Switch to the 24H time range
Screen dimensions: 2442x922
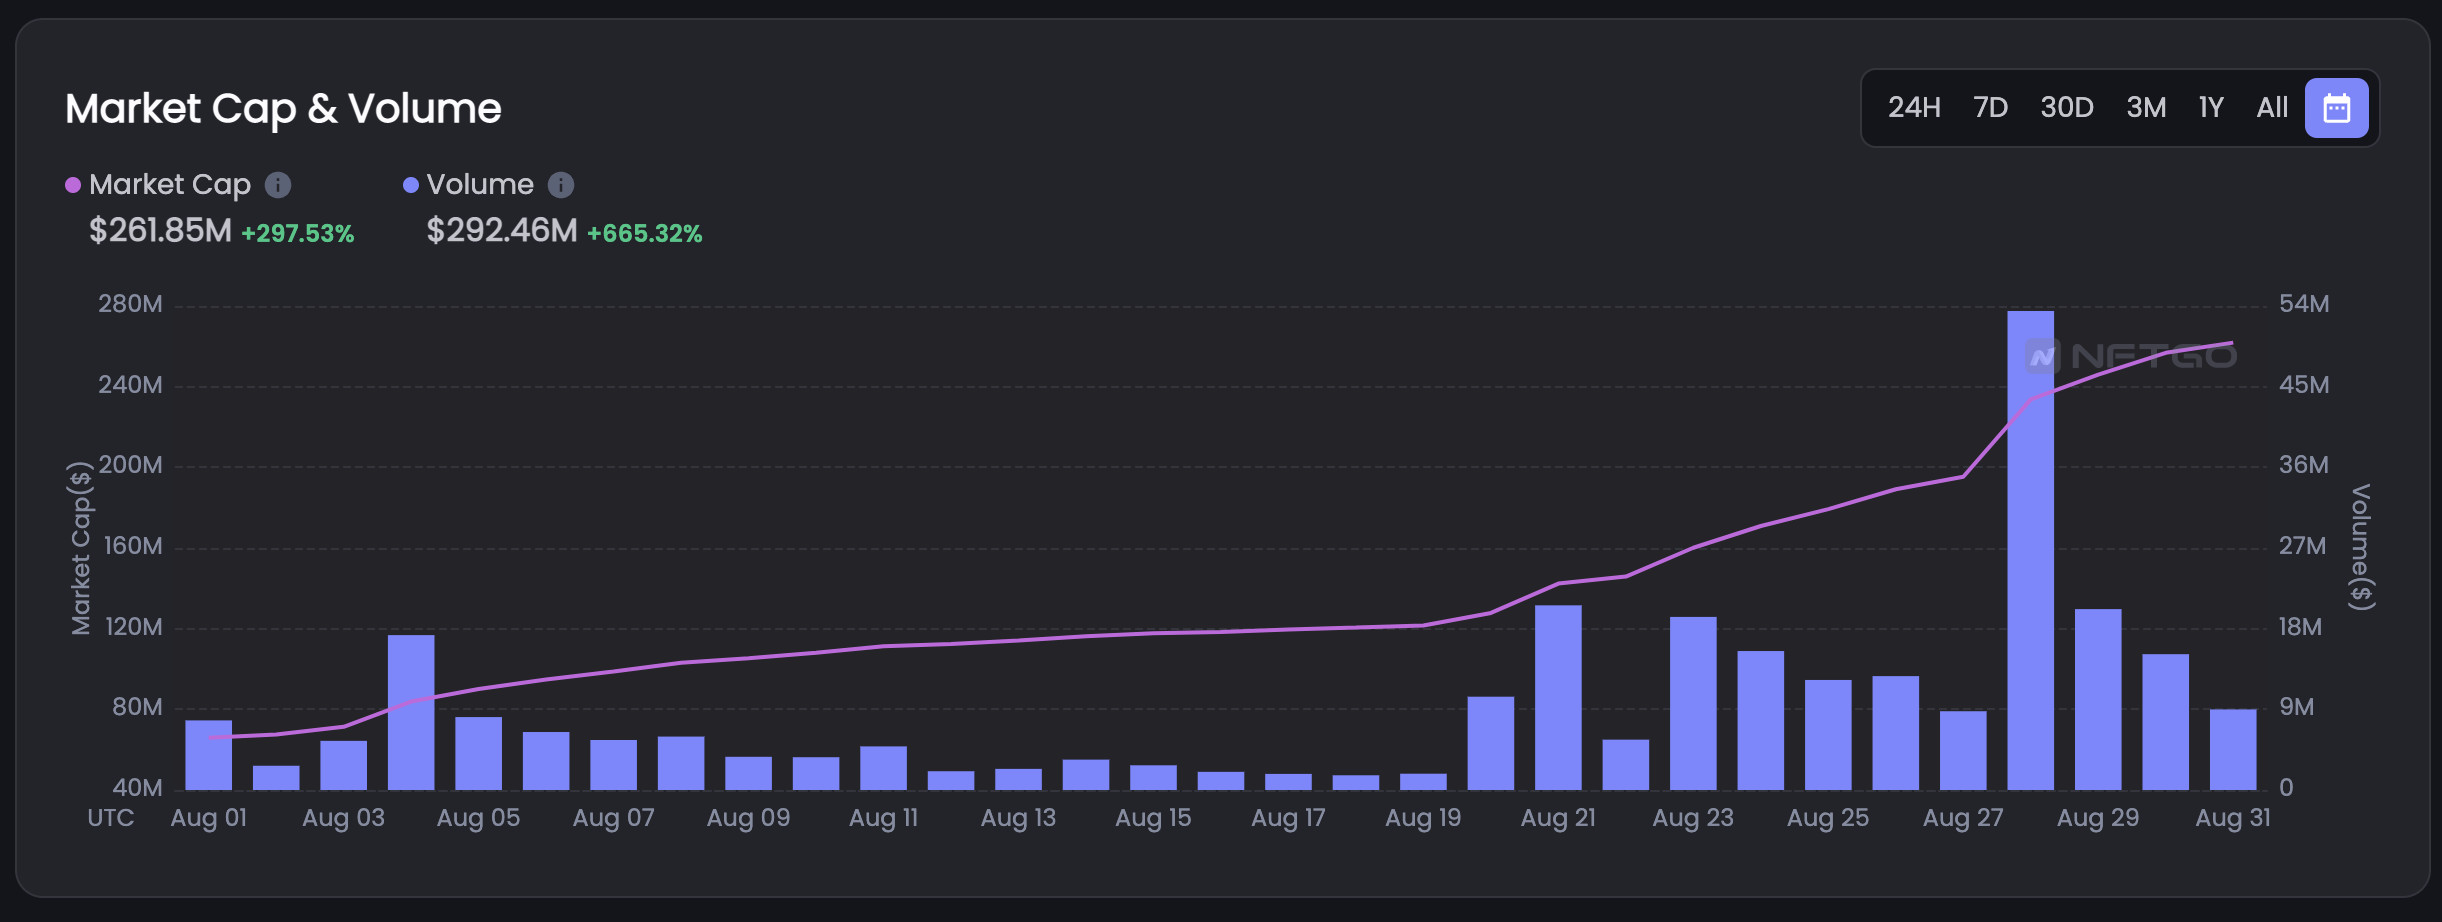(x=1914, y=108)
